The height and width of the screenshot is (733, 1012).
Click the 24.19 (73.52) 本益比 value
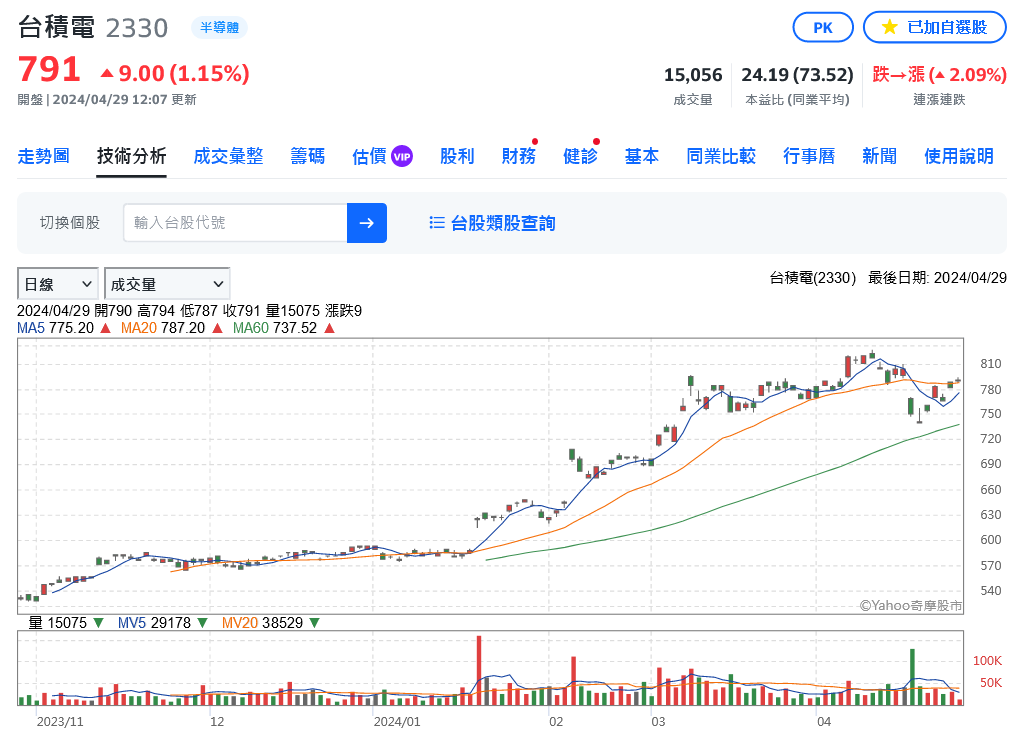[797, 75]
